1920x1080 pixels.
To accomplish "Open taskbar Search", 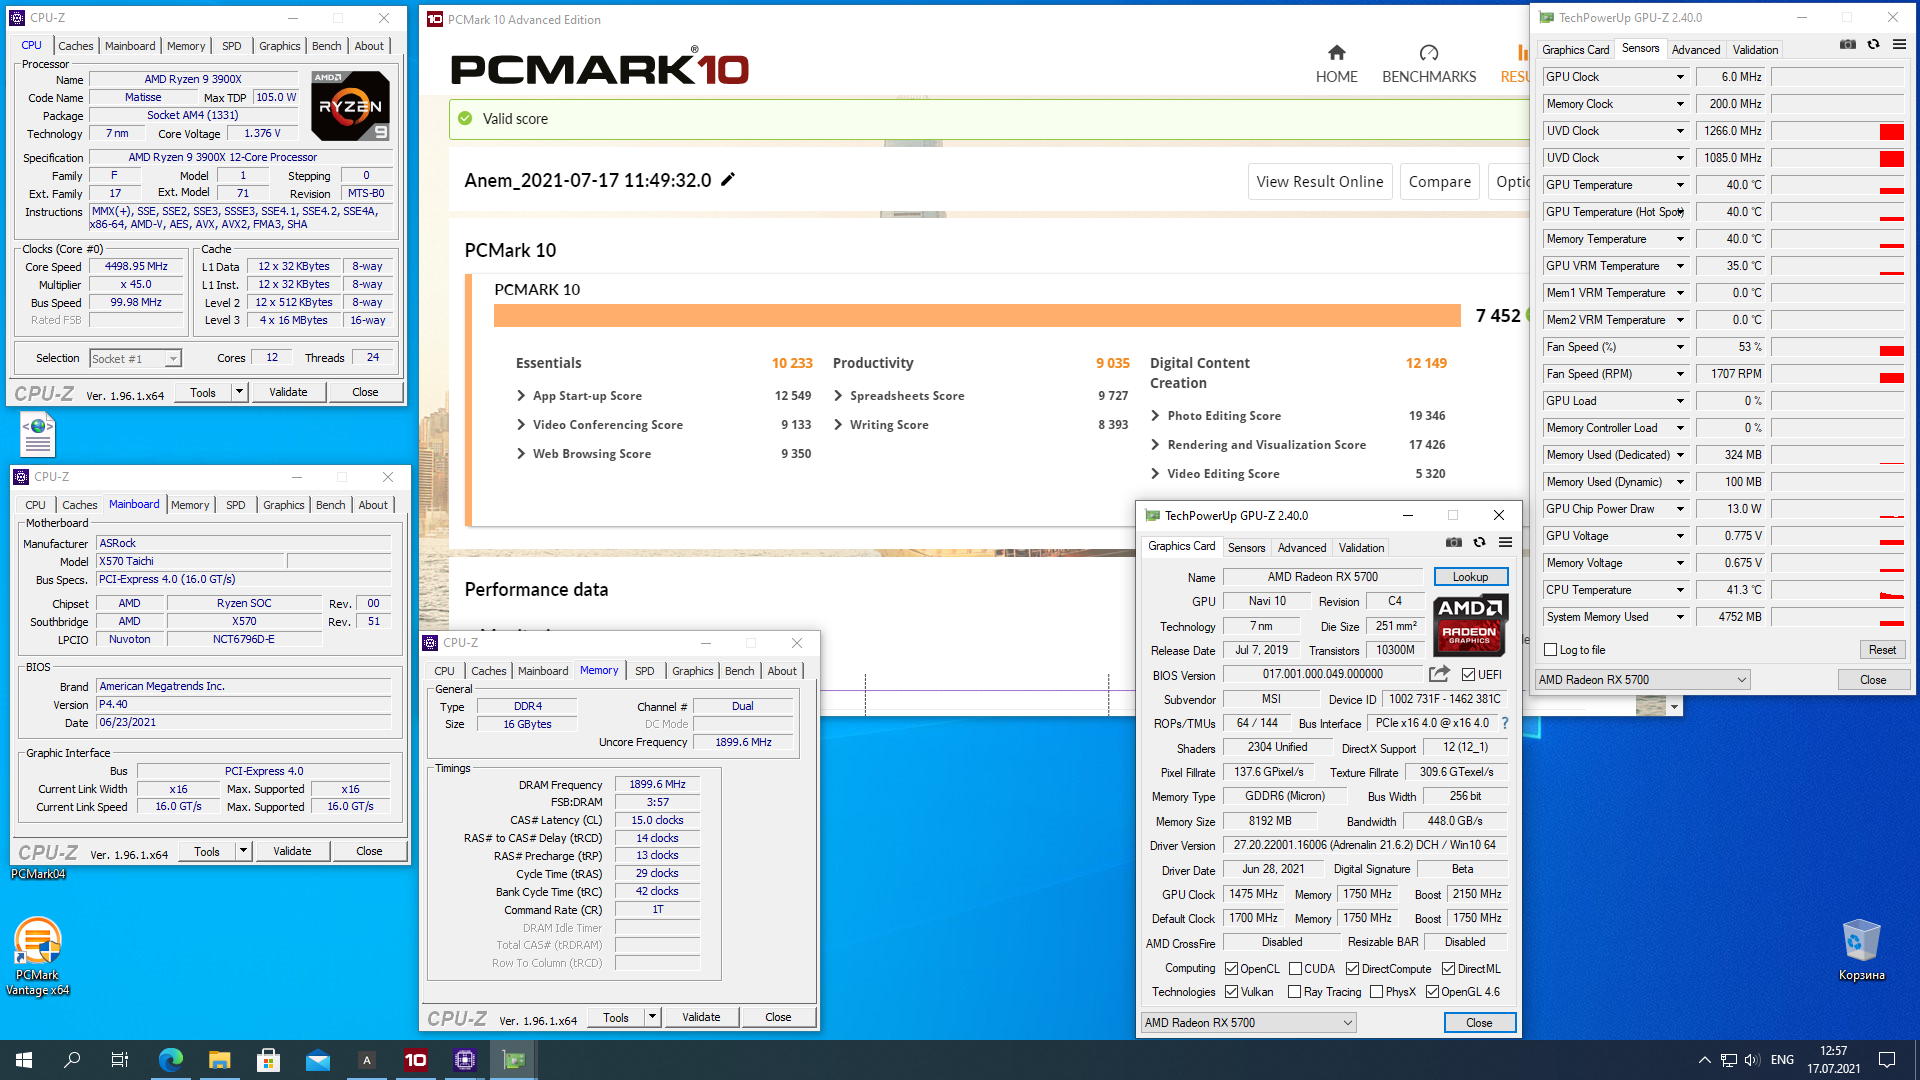I will (72, 1060).
